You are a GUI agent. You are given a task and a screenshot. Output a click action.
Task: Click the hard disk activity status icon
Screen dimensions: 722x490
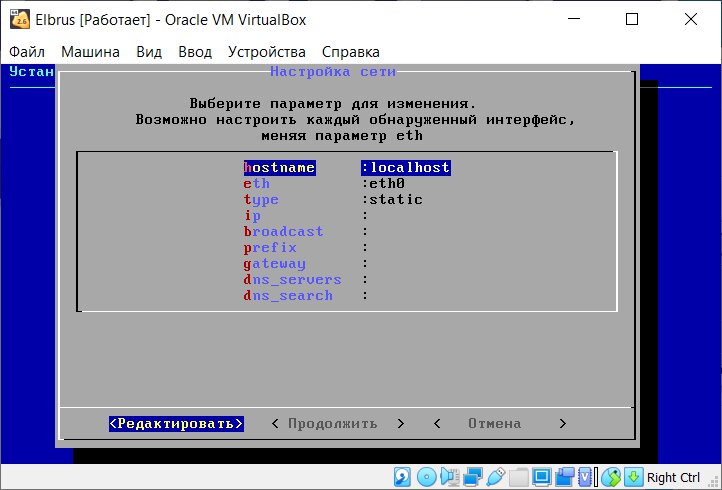pyautogui.click(x=403, y=477)
